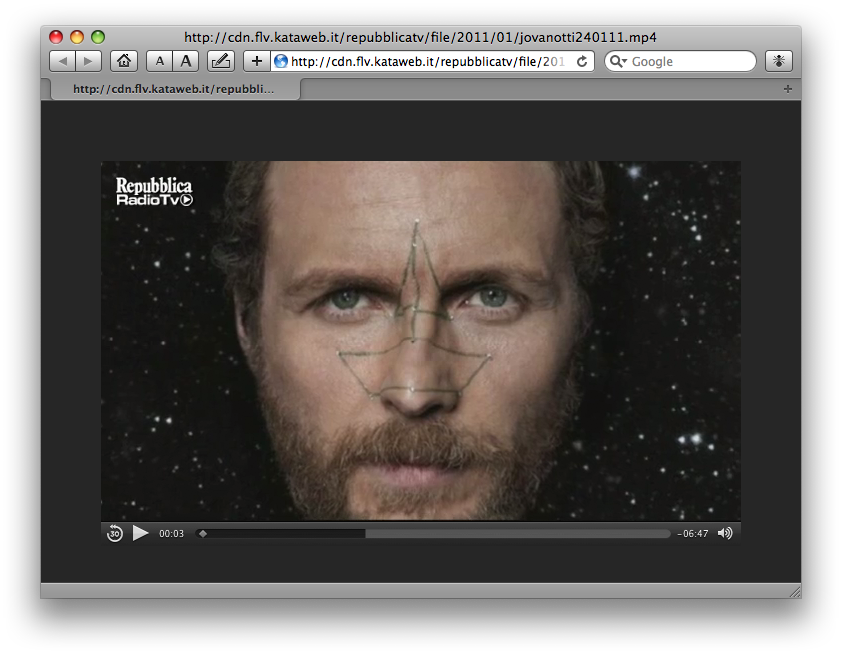Add bookmark with the plus button
Image resolution: width=842 pixels, height=654 pixels.
256,61
